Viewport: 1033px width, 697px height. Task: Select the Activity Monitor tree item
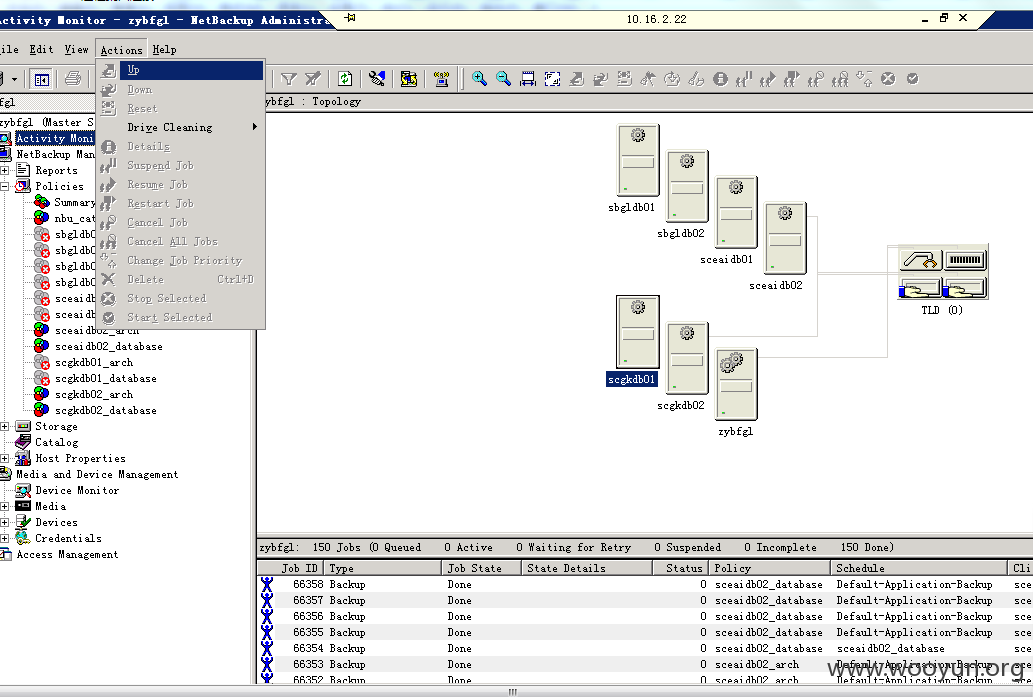[55, 138]
